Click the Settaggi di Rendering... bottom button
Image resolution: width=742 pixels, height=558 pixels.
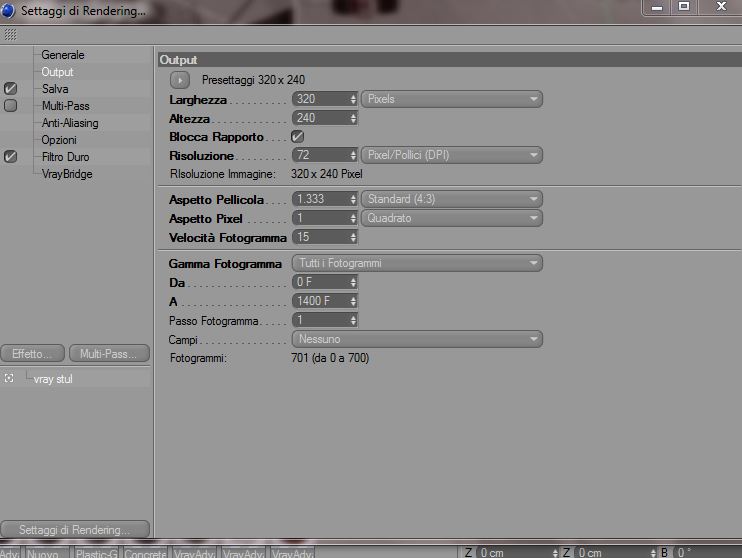point(75,530)
